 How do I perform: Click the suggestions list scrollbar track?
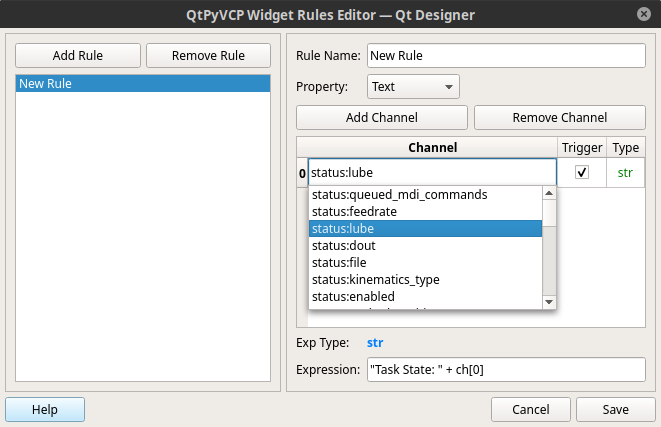[549, 261]
